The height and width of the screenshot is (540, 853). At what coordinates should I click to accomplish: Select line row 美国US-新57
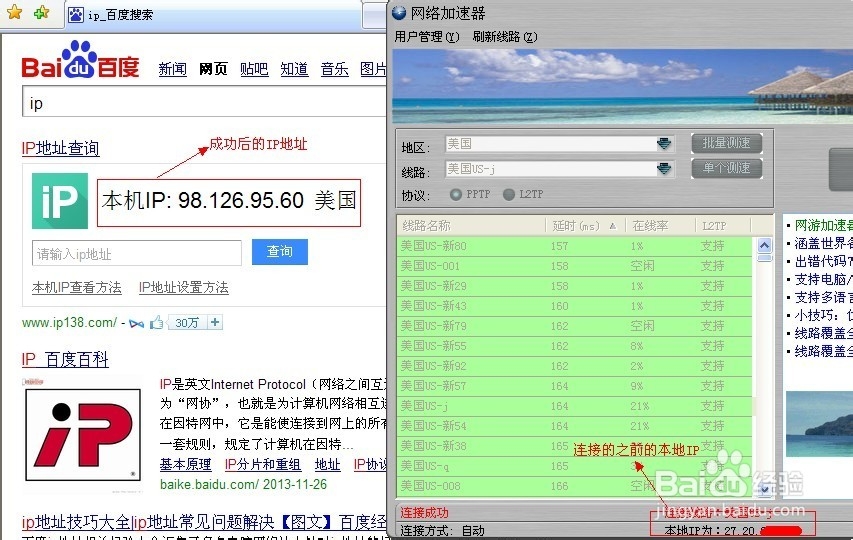click(x=575, y=386)
